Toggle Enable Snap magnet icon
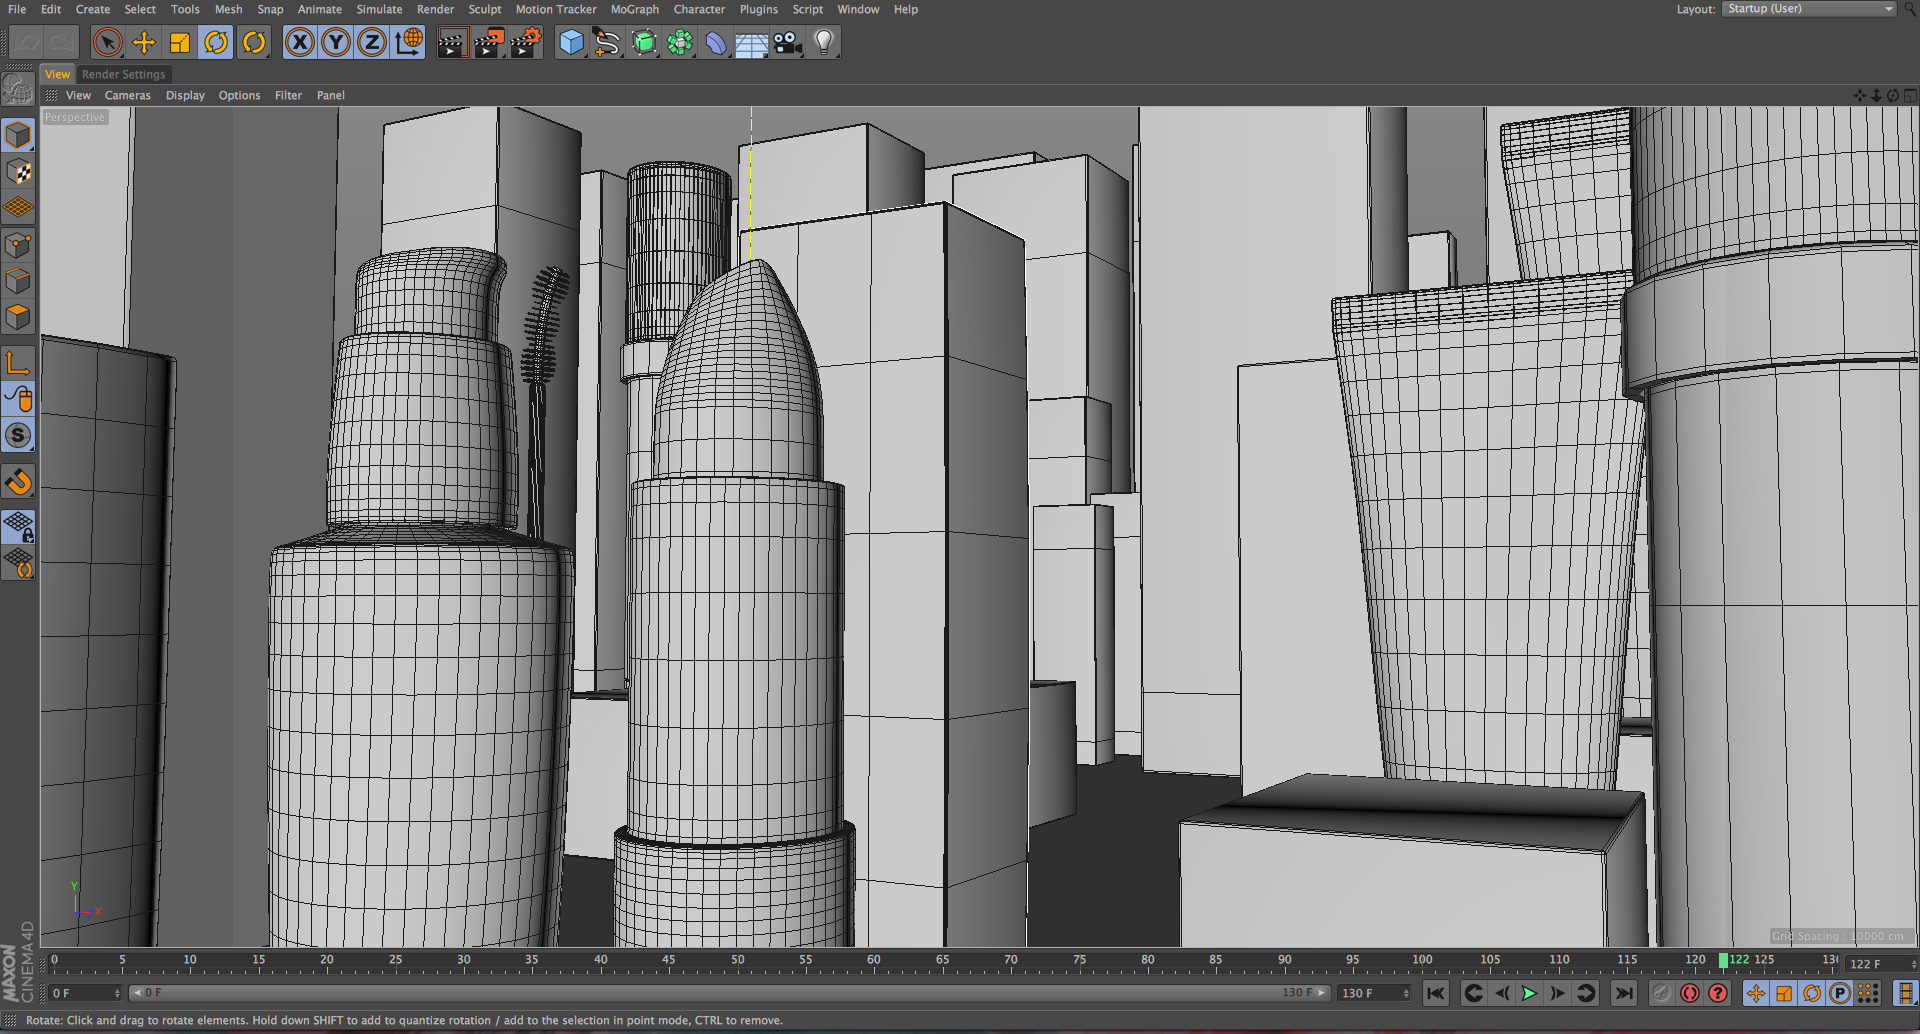The height and width of the screenshot is (1034, 1920). pos(18,481)
